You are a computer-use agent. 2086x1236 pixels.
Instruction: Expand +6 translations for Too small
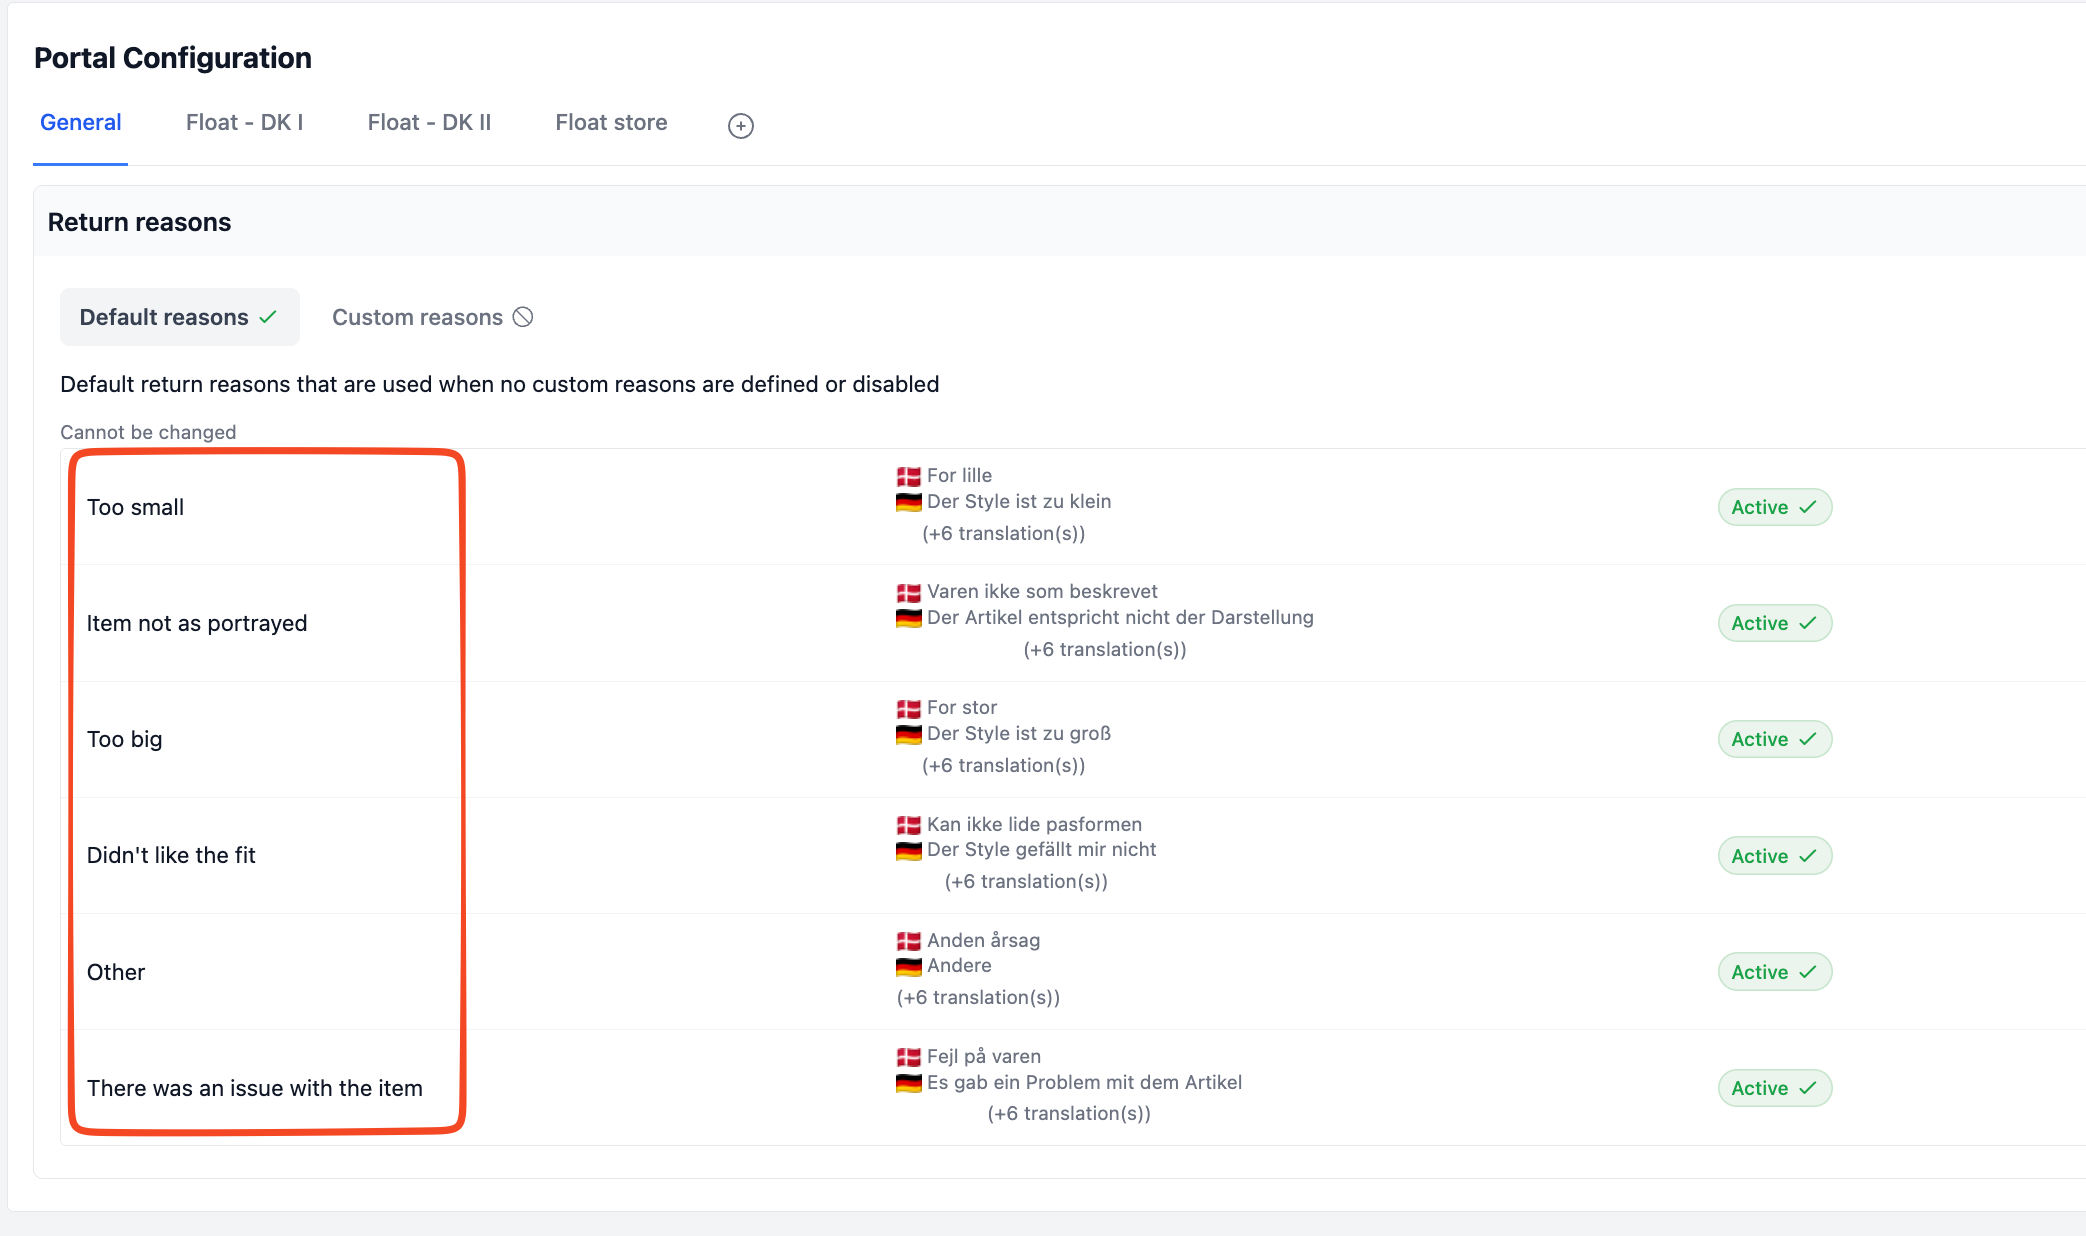point(1003,533)
